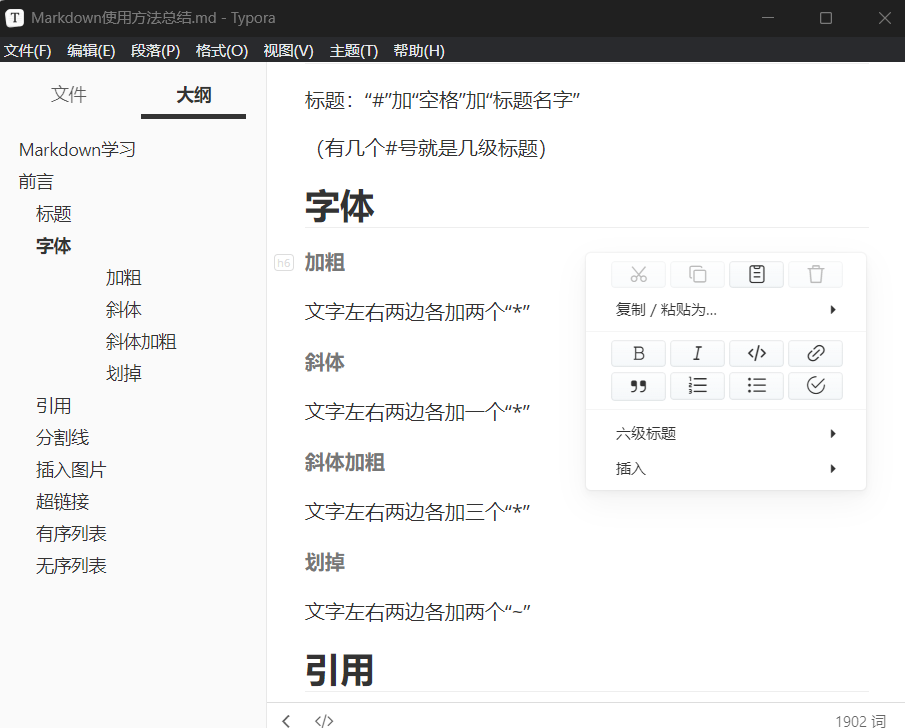This screenshot has height=728, width=905.
Task: Open the 帮助(H) menu
Action: pyautogui.click(x=418, y=51)
